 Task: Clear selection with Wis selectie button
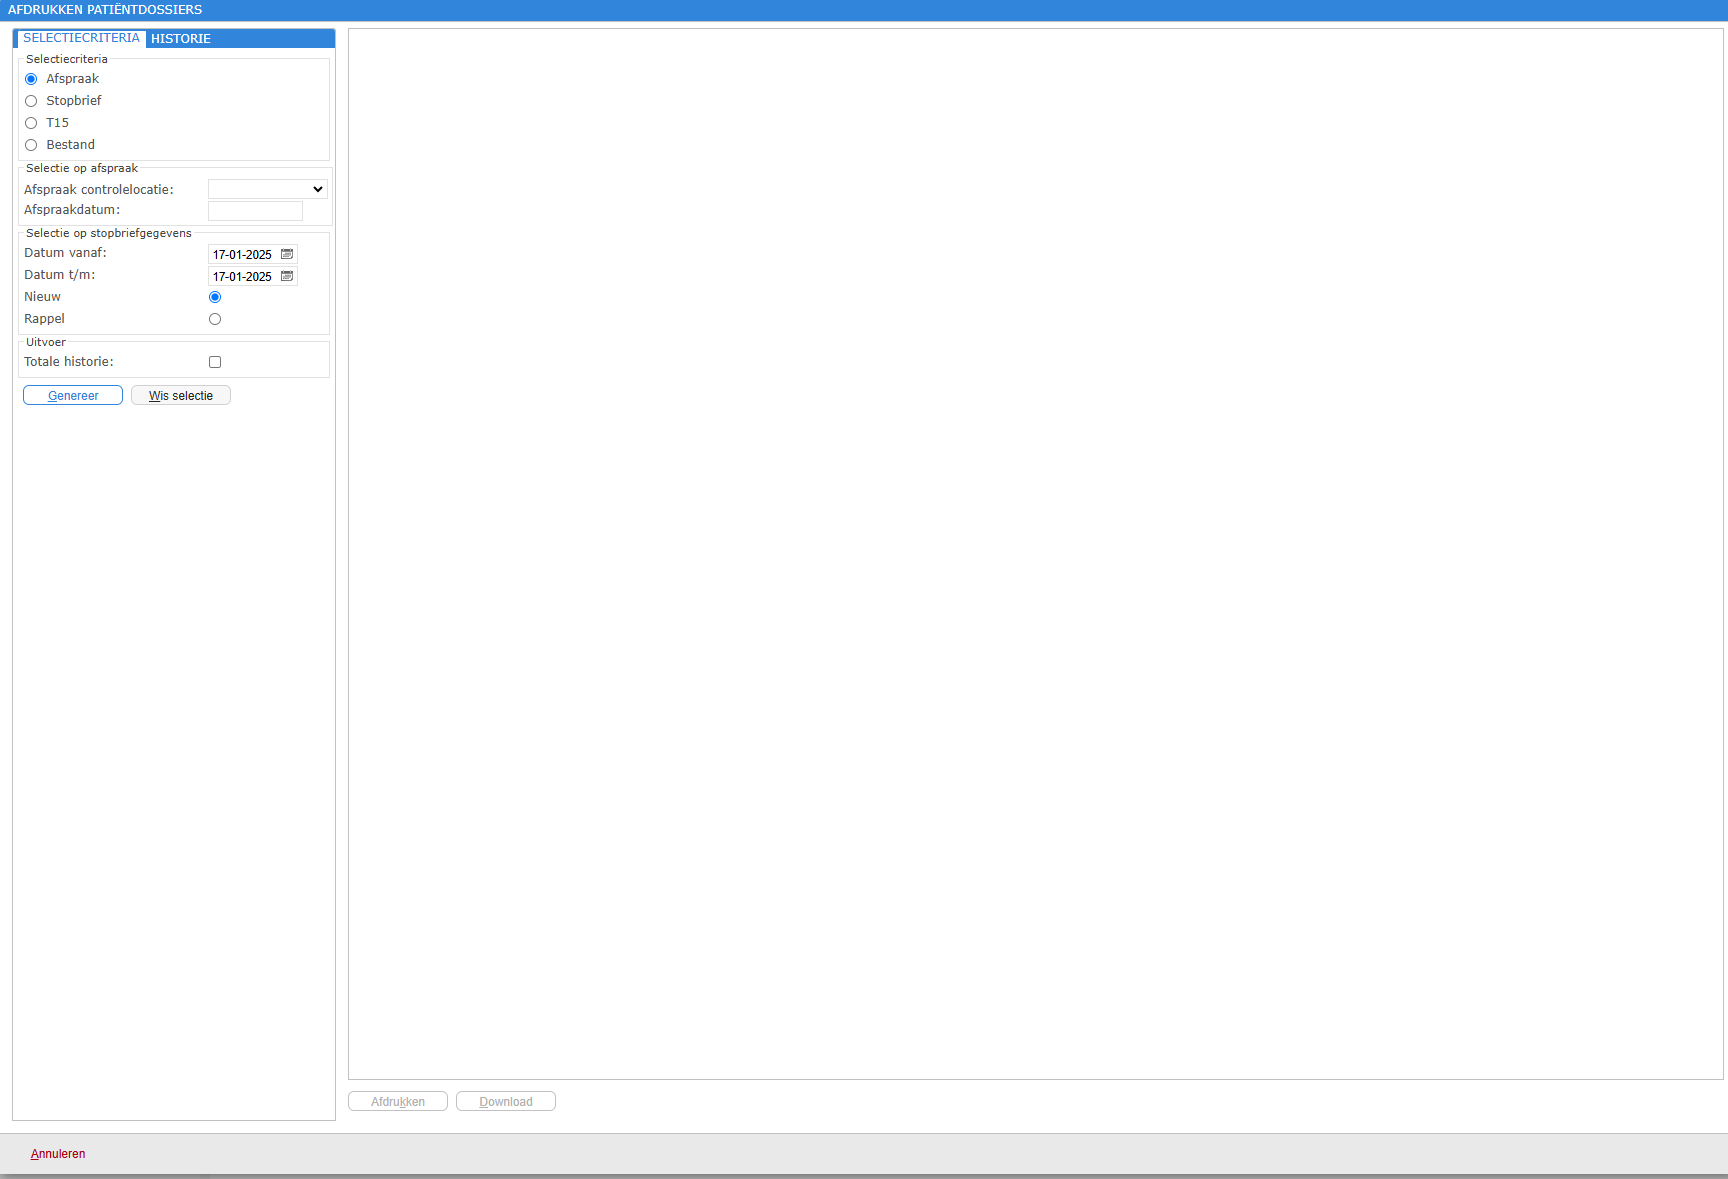point(181,395)
